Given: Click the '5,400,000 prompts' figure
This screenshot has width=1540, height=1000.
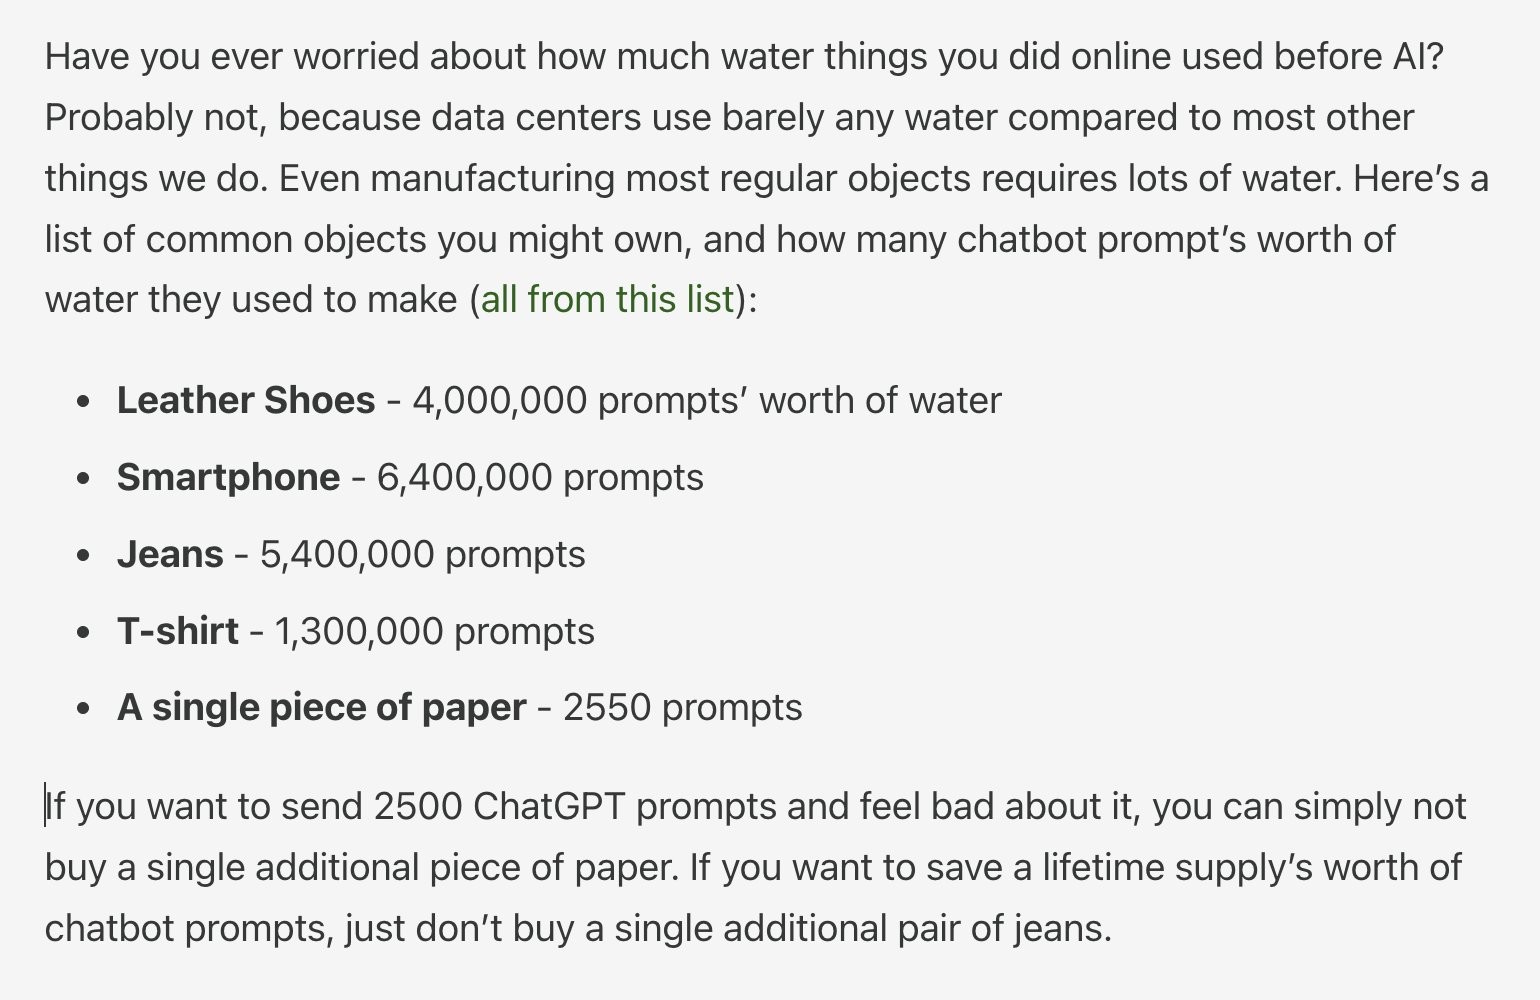Looking at the screenshot, I should pyautogui.click(x=422, y=555).
